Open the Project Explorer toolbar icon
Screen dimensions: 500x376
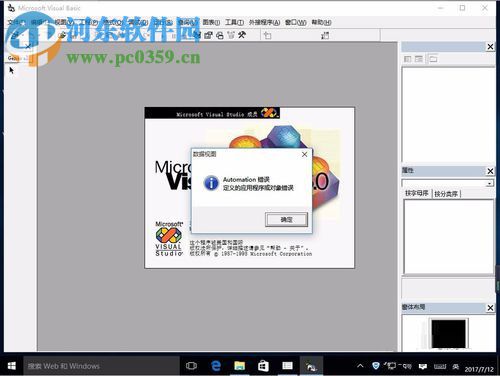[197, 35]
